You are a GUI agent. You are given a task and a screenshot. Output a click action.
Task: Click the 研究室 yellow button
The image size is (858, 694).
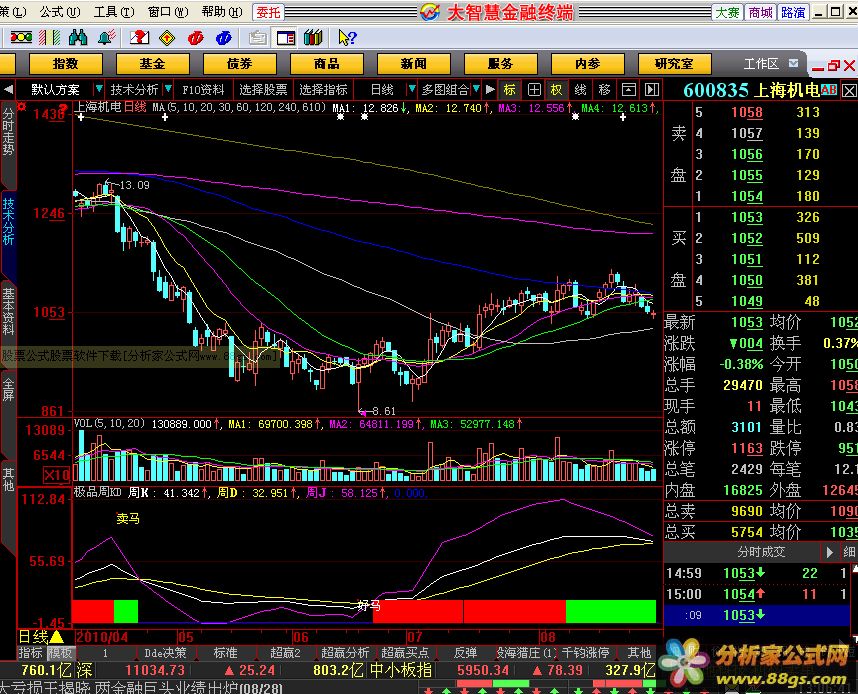click(674, 63)
